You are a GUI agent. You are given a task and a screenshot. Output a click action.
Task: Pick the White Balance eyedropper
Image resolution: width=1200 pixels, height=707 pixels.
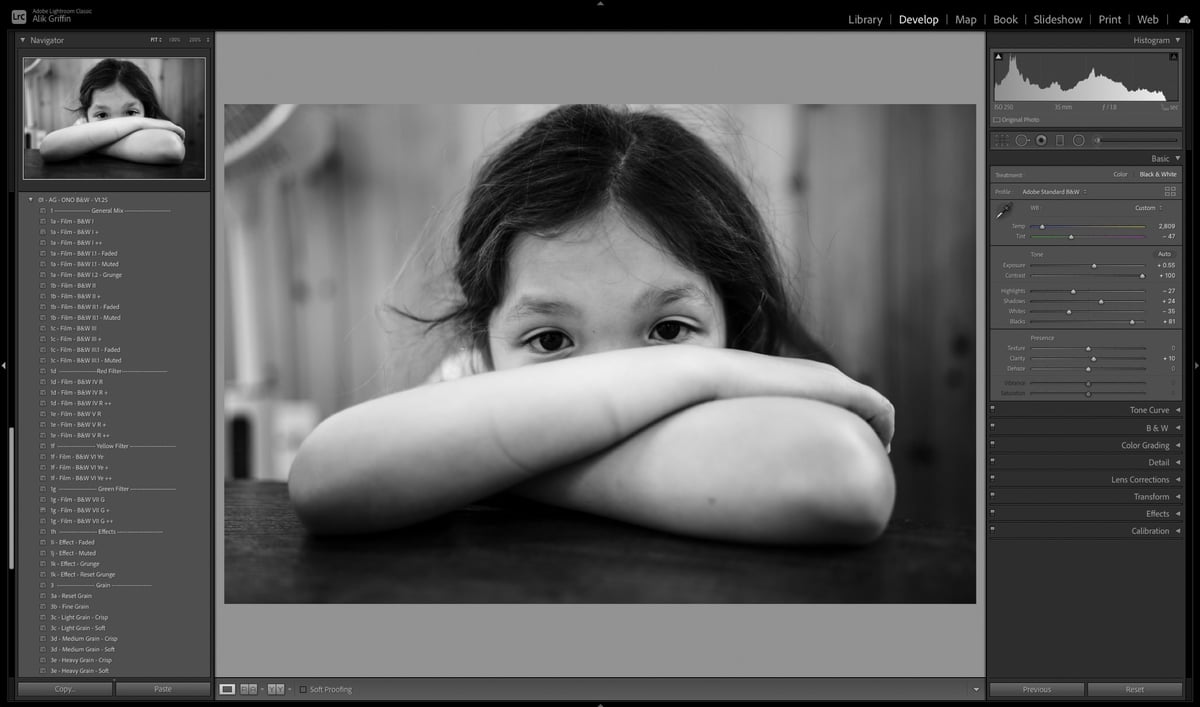tap(1002, 212)
